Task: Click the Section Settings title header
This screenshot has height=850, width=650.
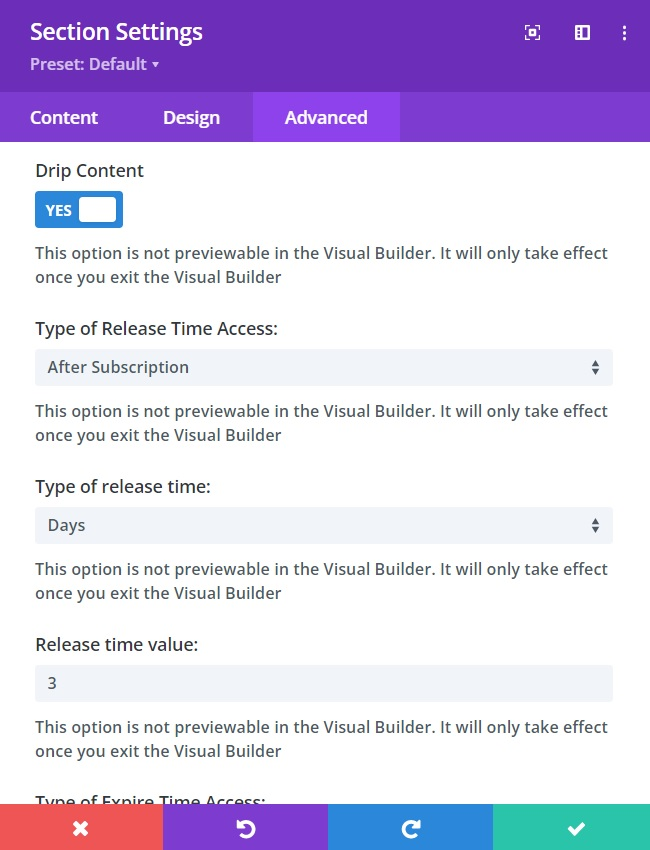Action: (116, 32)
